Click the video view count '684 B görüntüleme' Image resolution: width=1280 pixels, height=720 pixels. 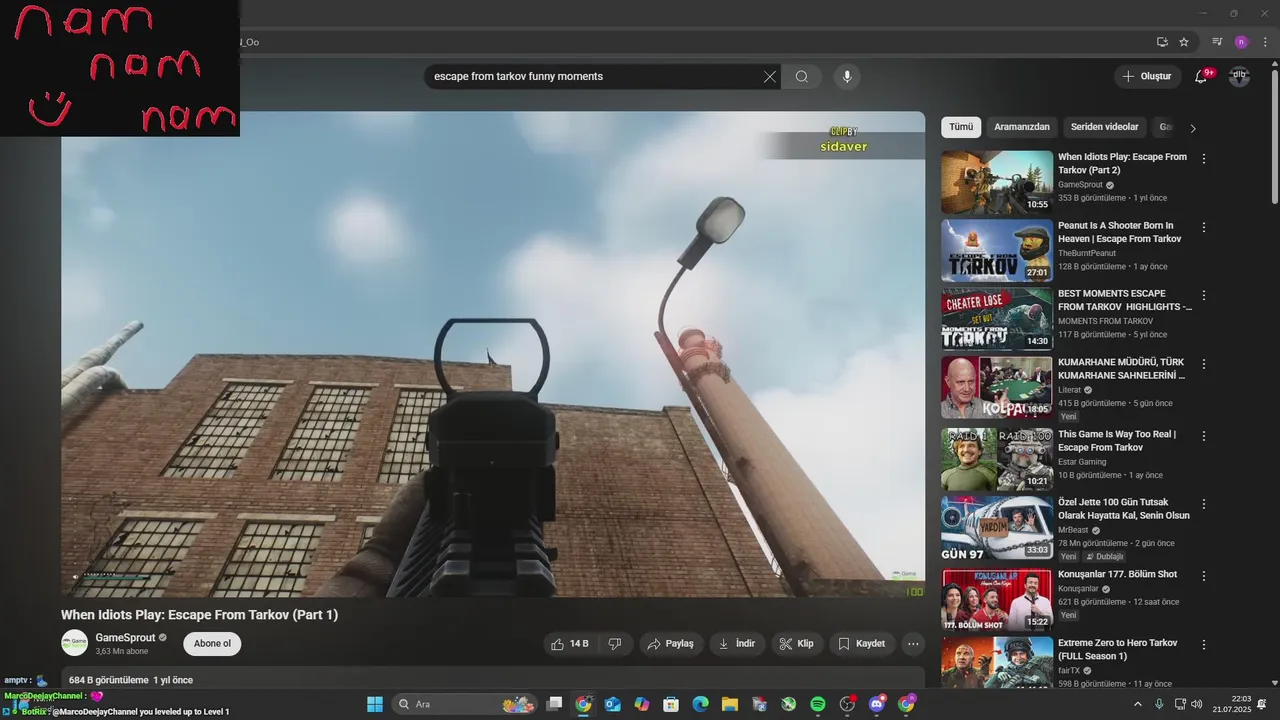[x=108, y=680]
